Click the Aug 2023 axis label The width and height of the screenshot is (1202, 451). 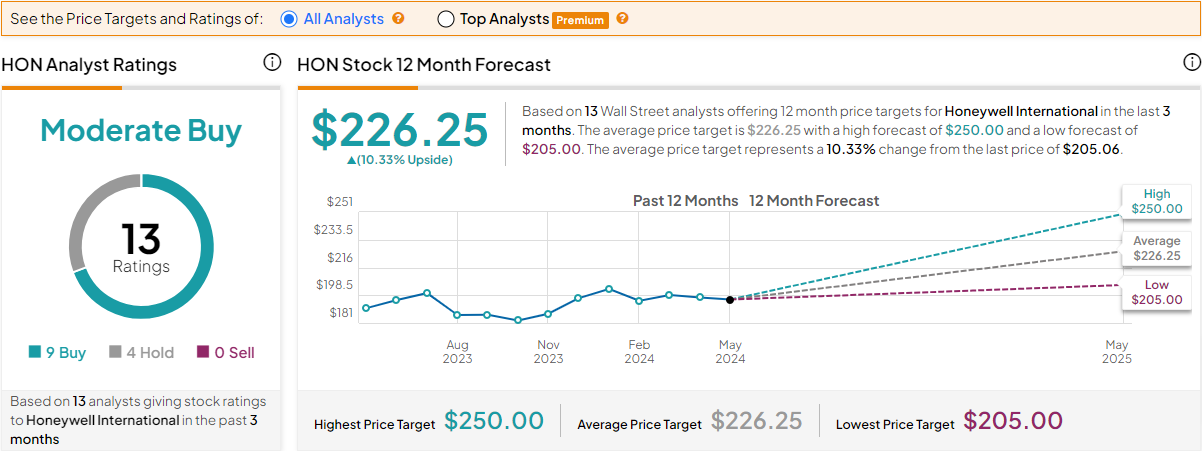[x=457, y=352]
